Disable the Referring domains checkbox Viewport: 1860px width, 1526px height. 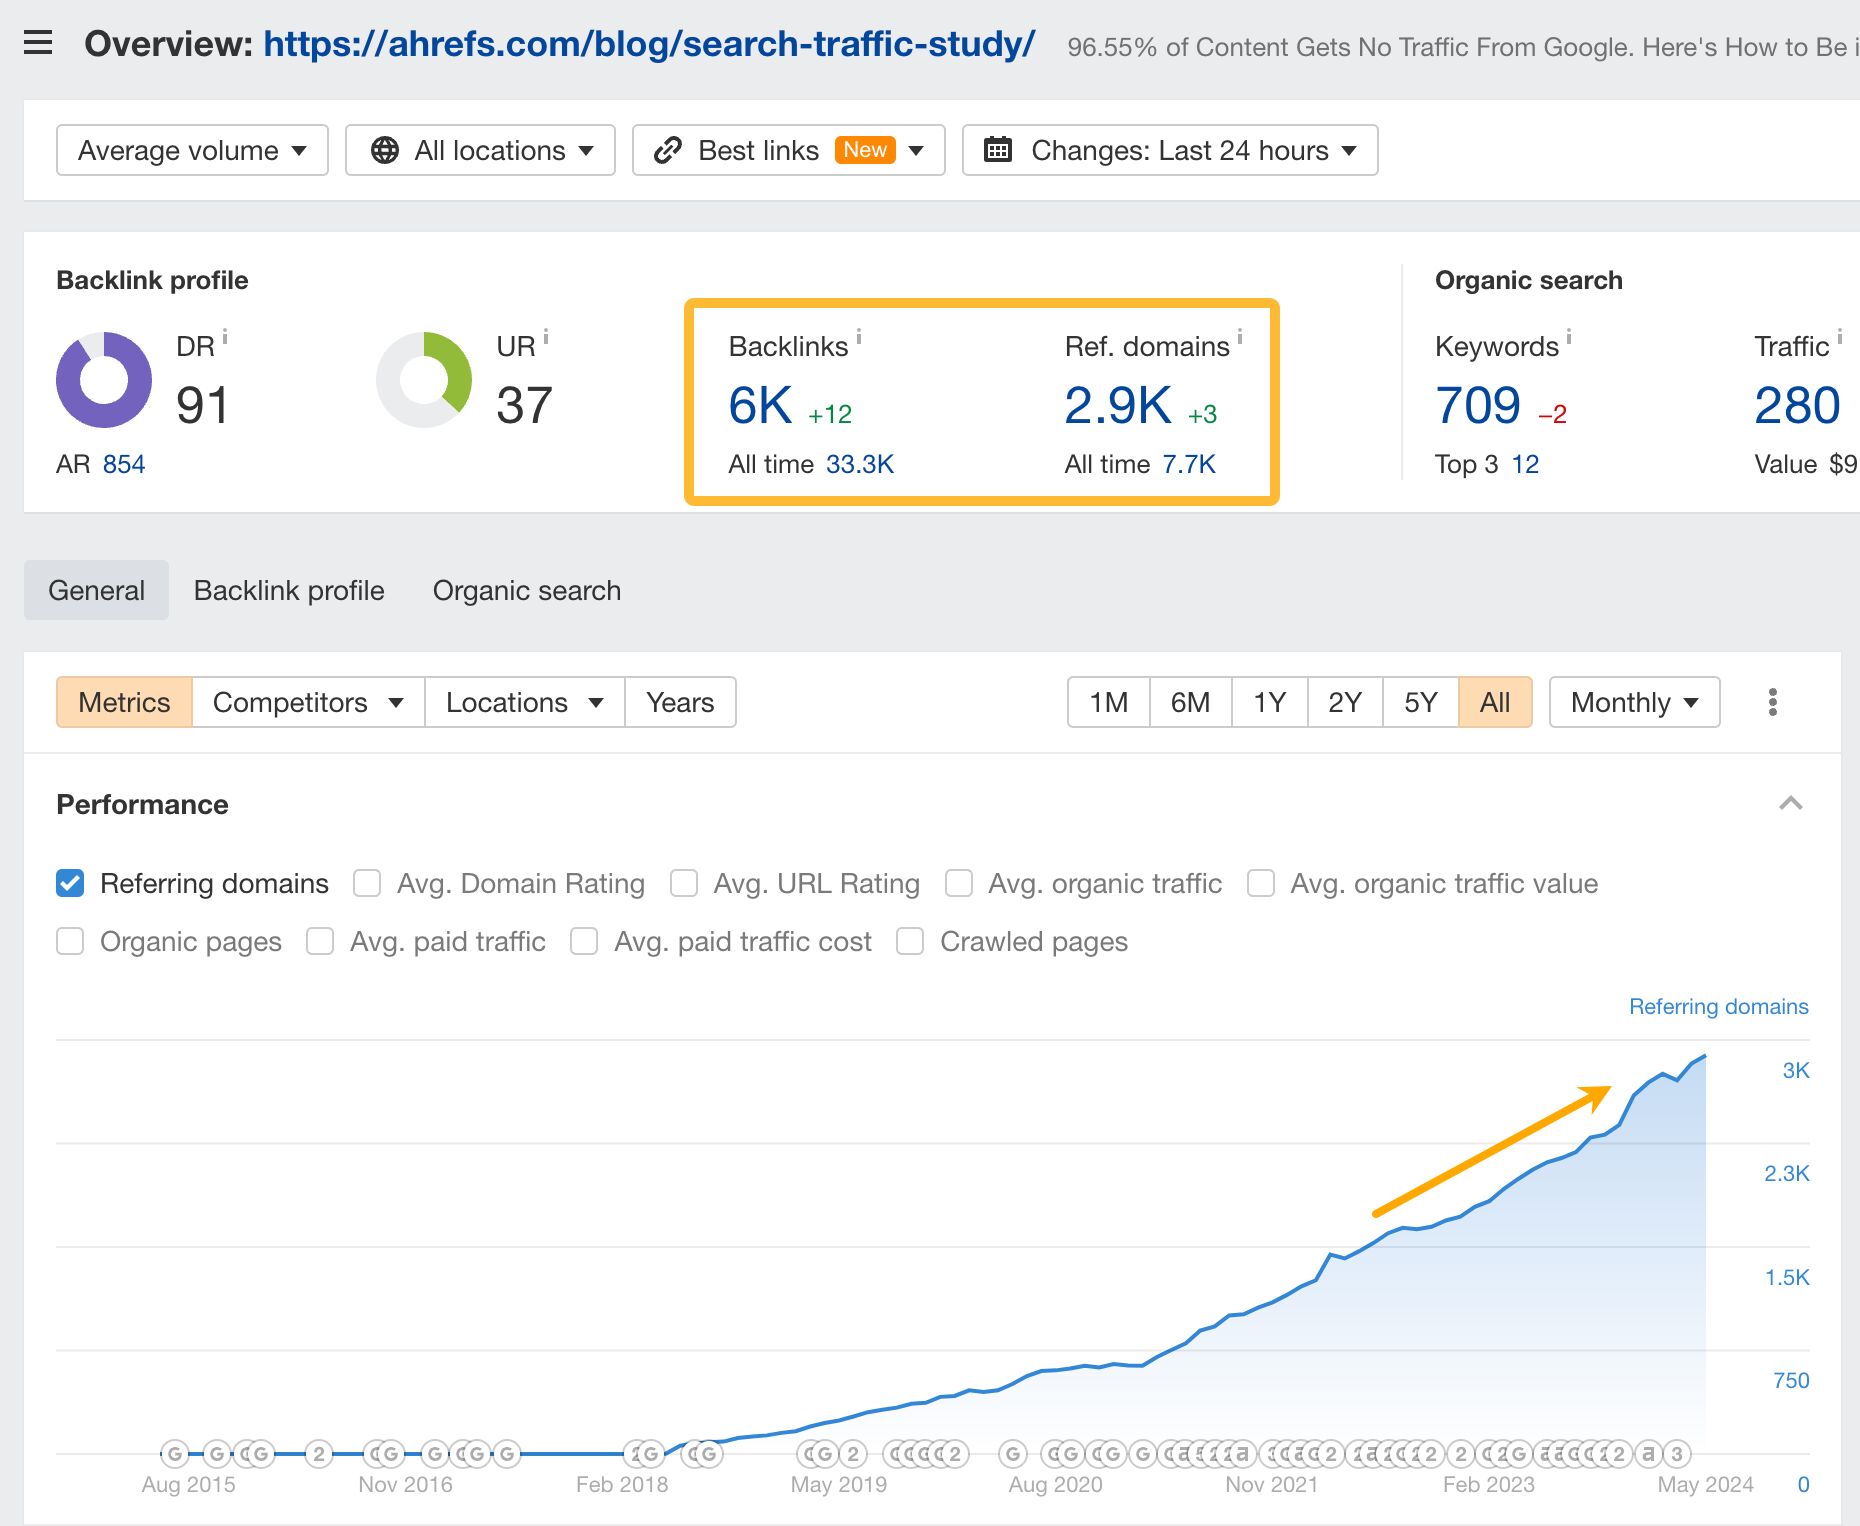[x=69, y=883]
